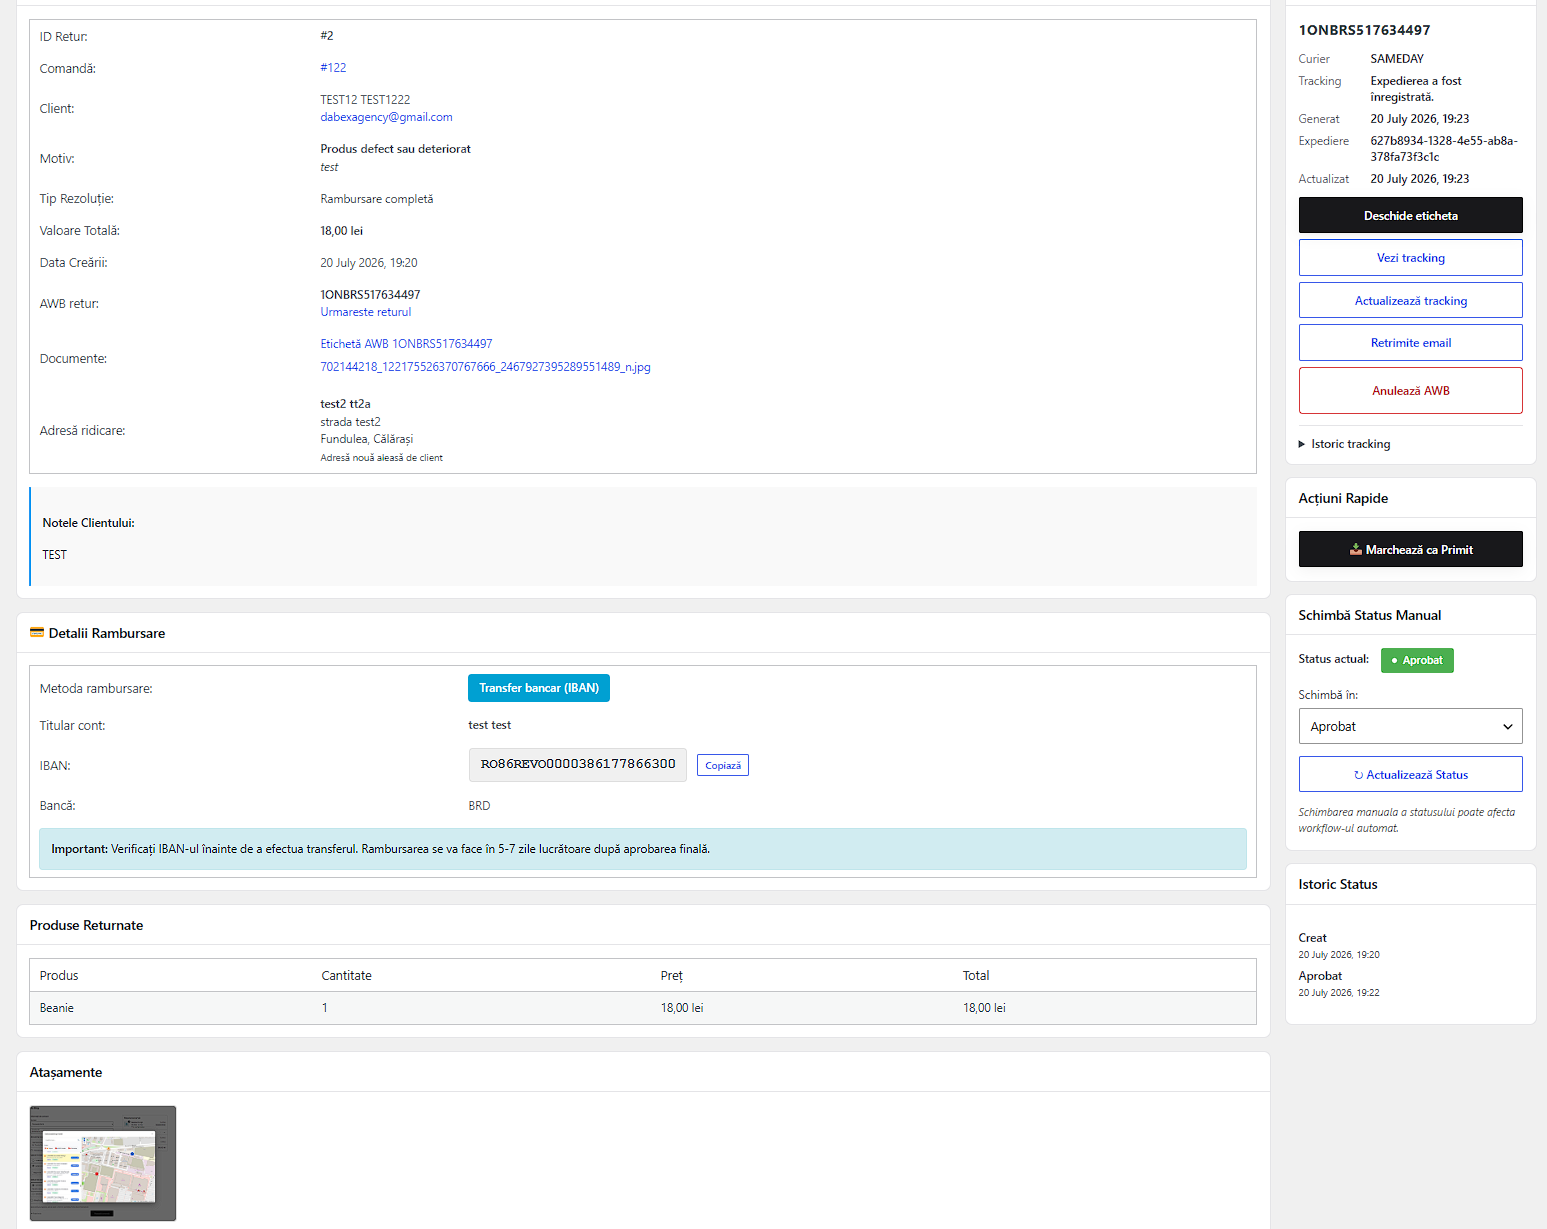The image size is (1547, 1229).
Task: Copy IBAN with Copiază button
Action: 722,765
